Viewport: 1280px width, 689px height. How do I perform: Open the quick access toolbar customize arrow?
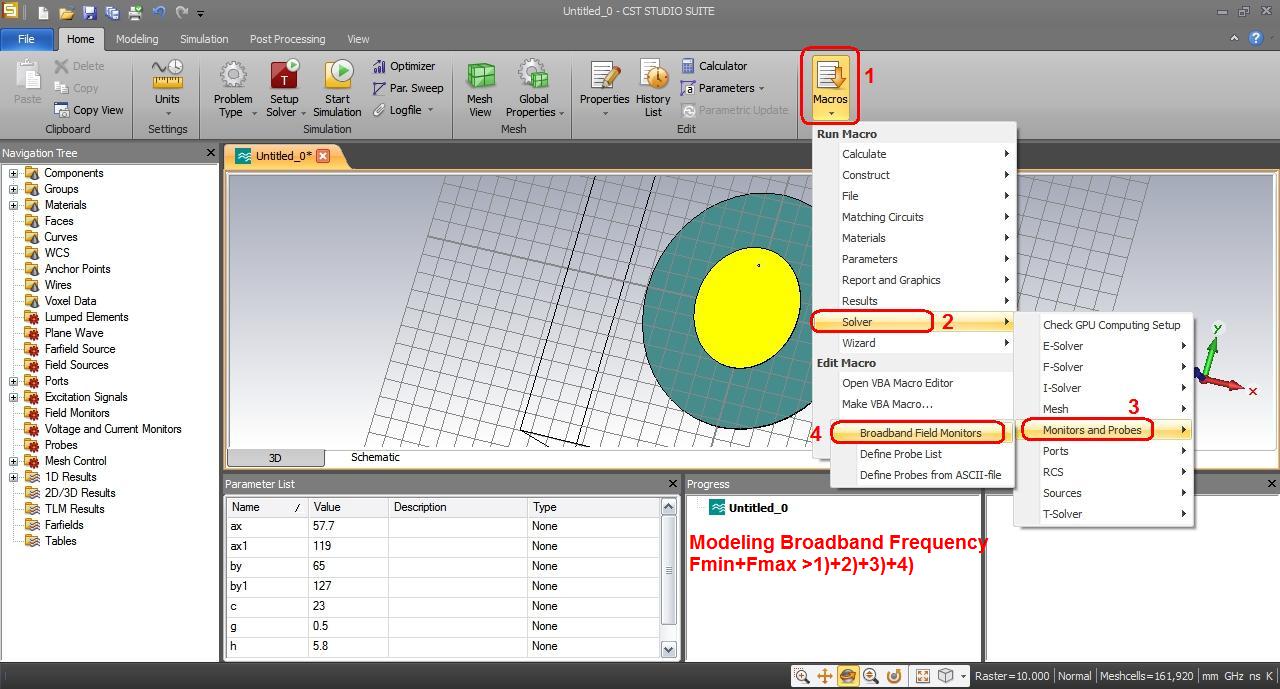(x=201, y=13)
